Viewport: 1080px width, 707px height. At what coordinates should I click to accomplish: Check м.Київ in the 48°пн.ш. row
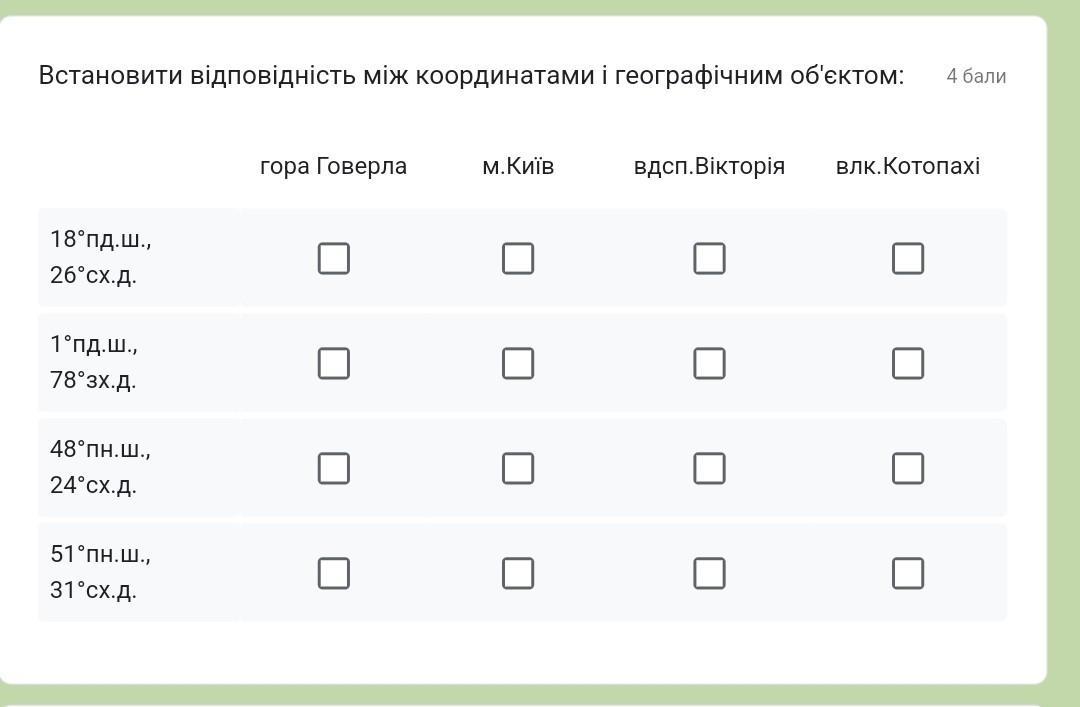(518, 468)
